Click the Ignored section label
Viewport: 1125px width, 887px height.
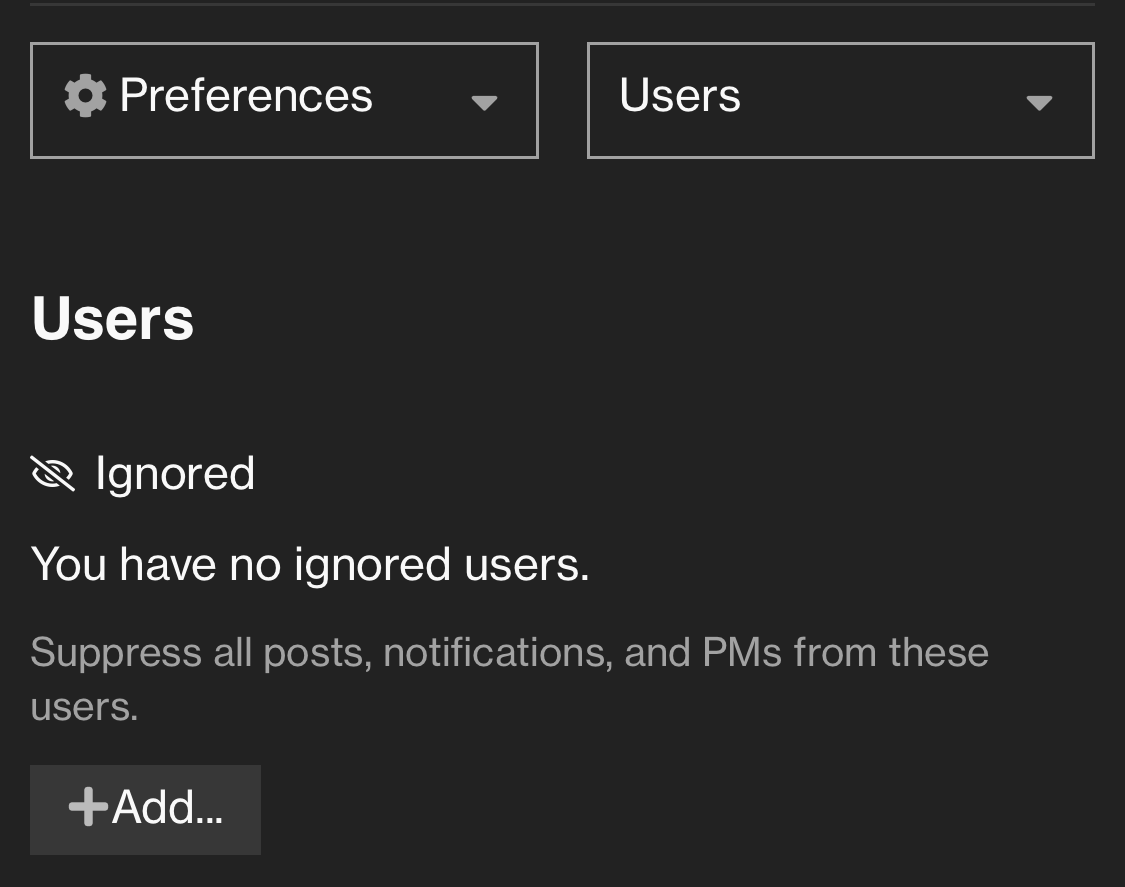click(175, 474)
